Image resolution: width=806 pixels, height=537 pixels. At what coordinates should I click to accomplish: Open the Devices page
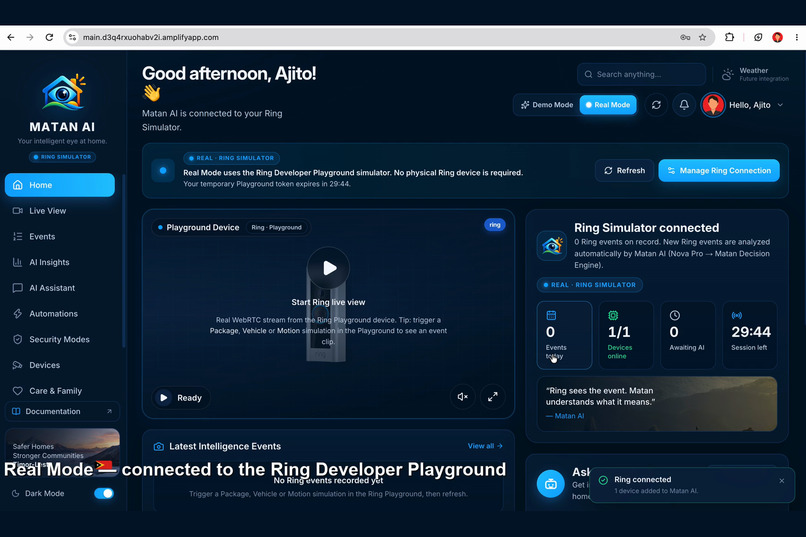pos(60,365)
